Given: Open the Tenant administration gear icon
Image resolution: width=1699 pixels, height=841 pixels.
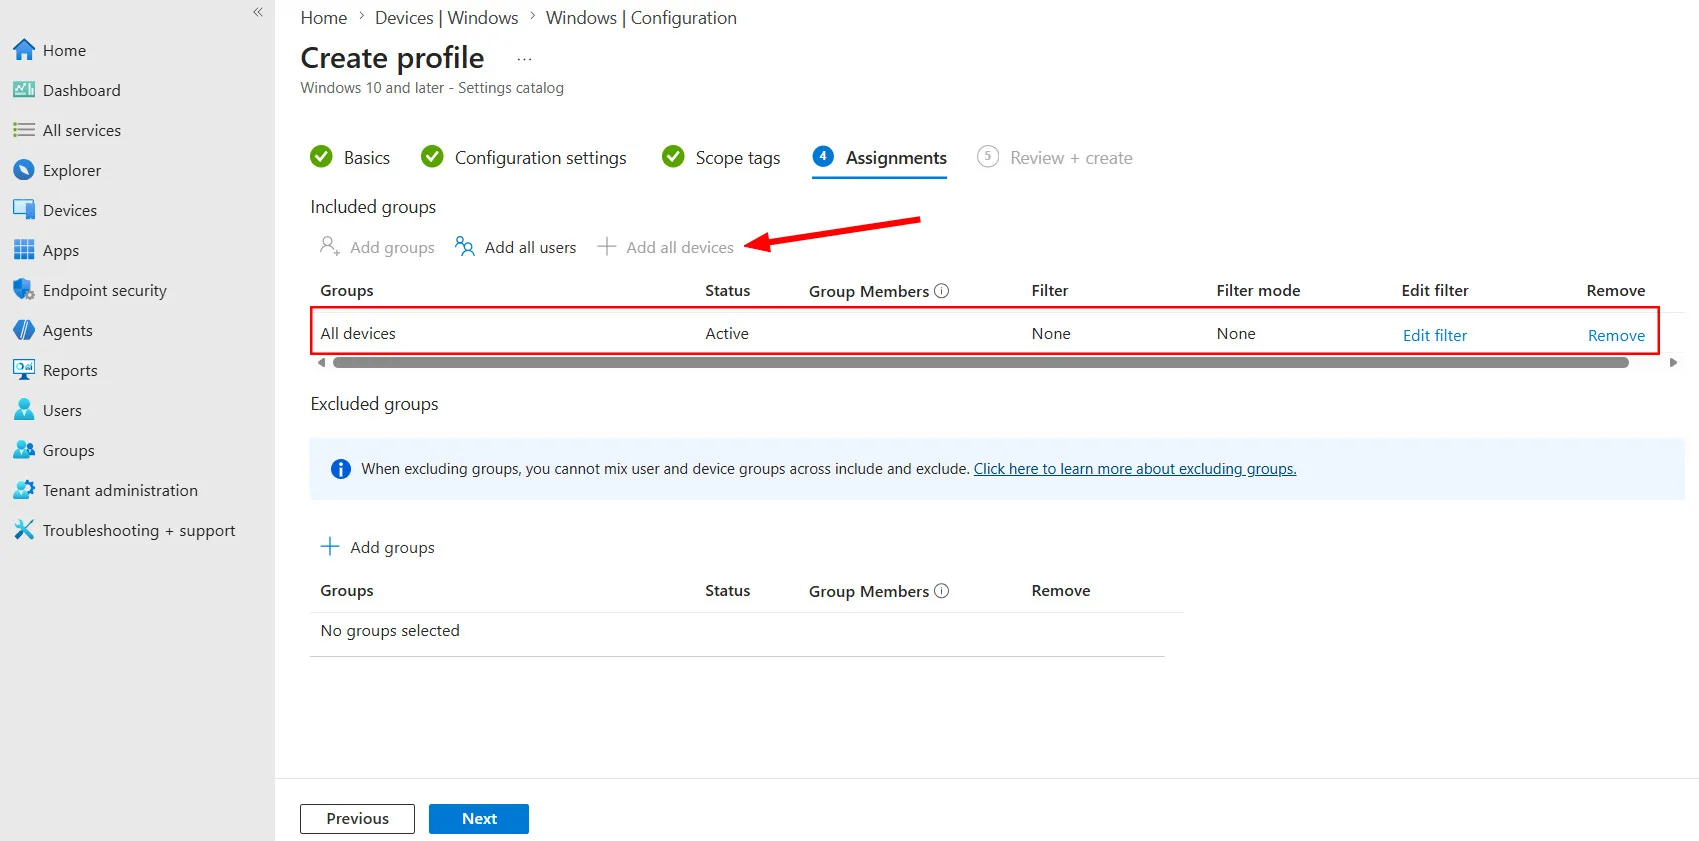Looking at the screenshot, I should [24, 490].
